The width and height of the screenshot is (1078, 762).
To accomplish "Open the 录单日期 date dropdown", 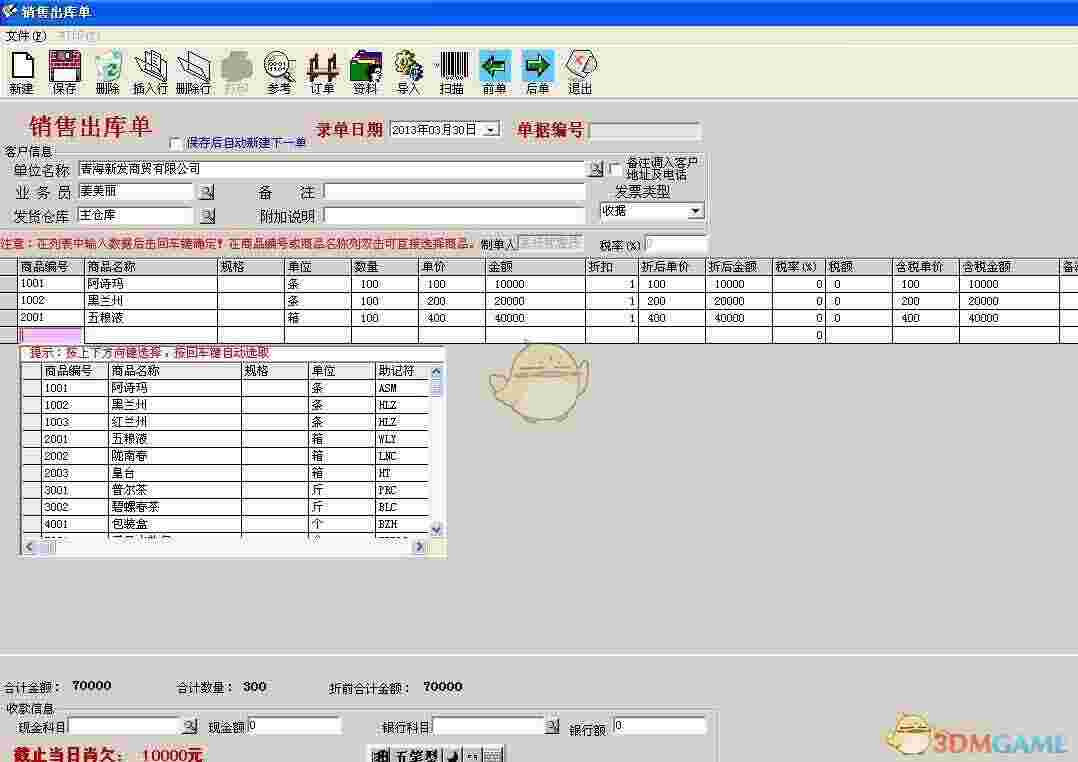I will coord(489,129).
